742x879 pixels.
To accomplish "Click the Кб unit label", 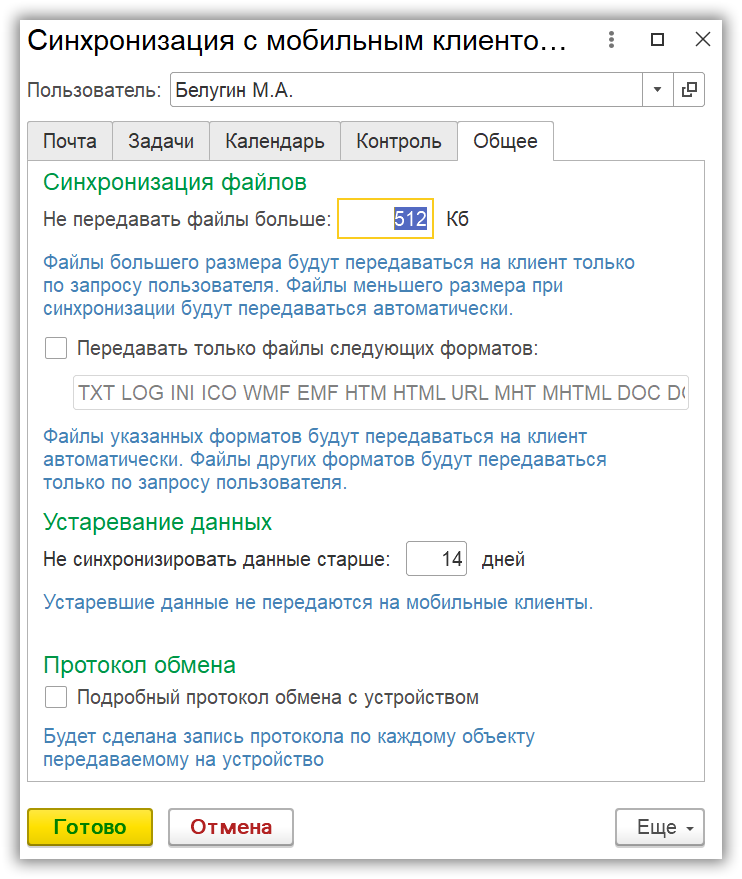I will click(x=457, y=219).
